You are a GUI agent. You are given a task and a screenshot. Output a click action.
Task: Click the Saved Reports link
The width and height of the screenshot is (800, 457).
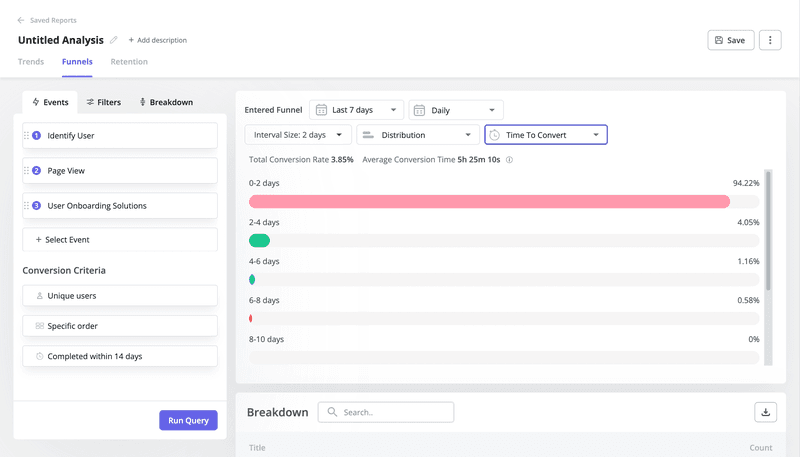53,20
